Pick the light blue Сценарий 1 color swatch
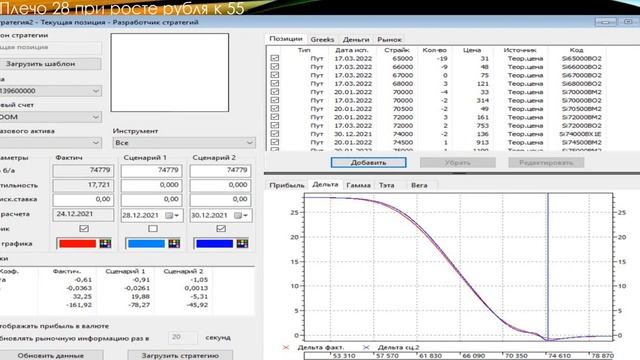Image resolution: width=640 pixels, height=360 pixels. [146, 244]
